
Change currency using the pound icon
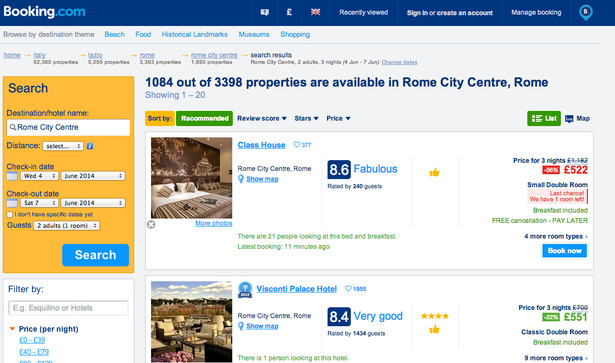289,12
